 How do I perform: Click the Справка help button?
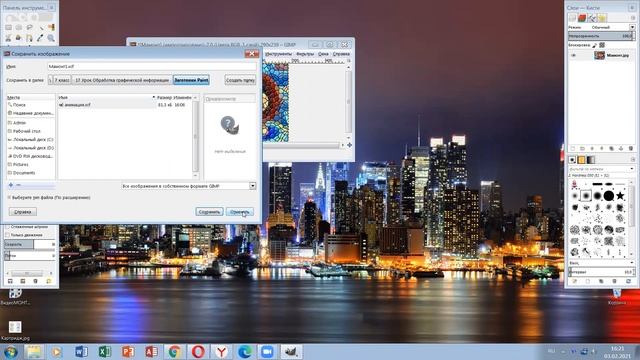(23, 212)
